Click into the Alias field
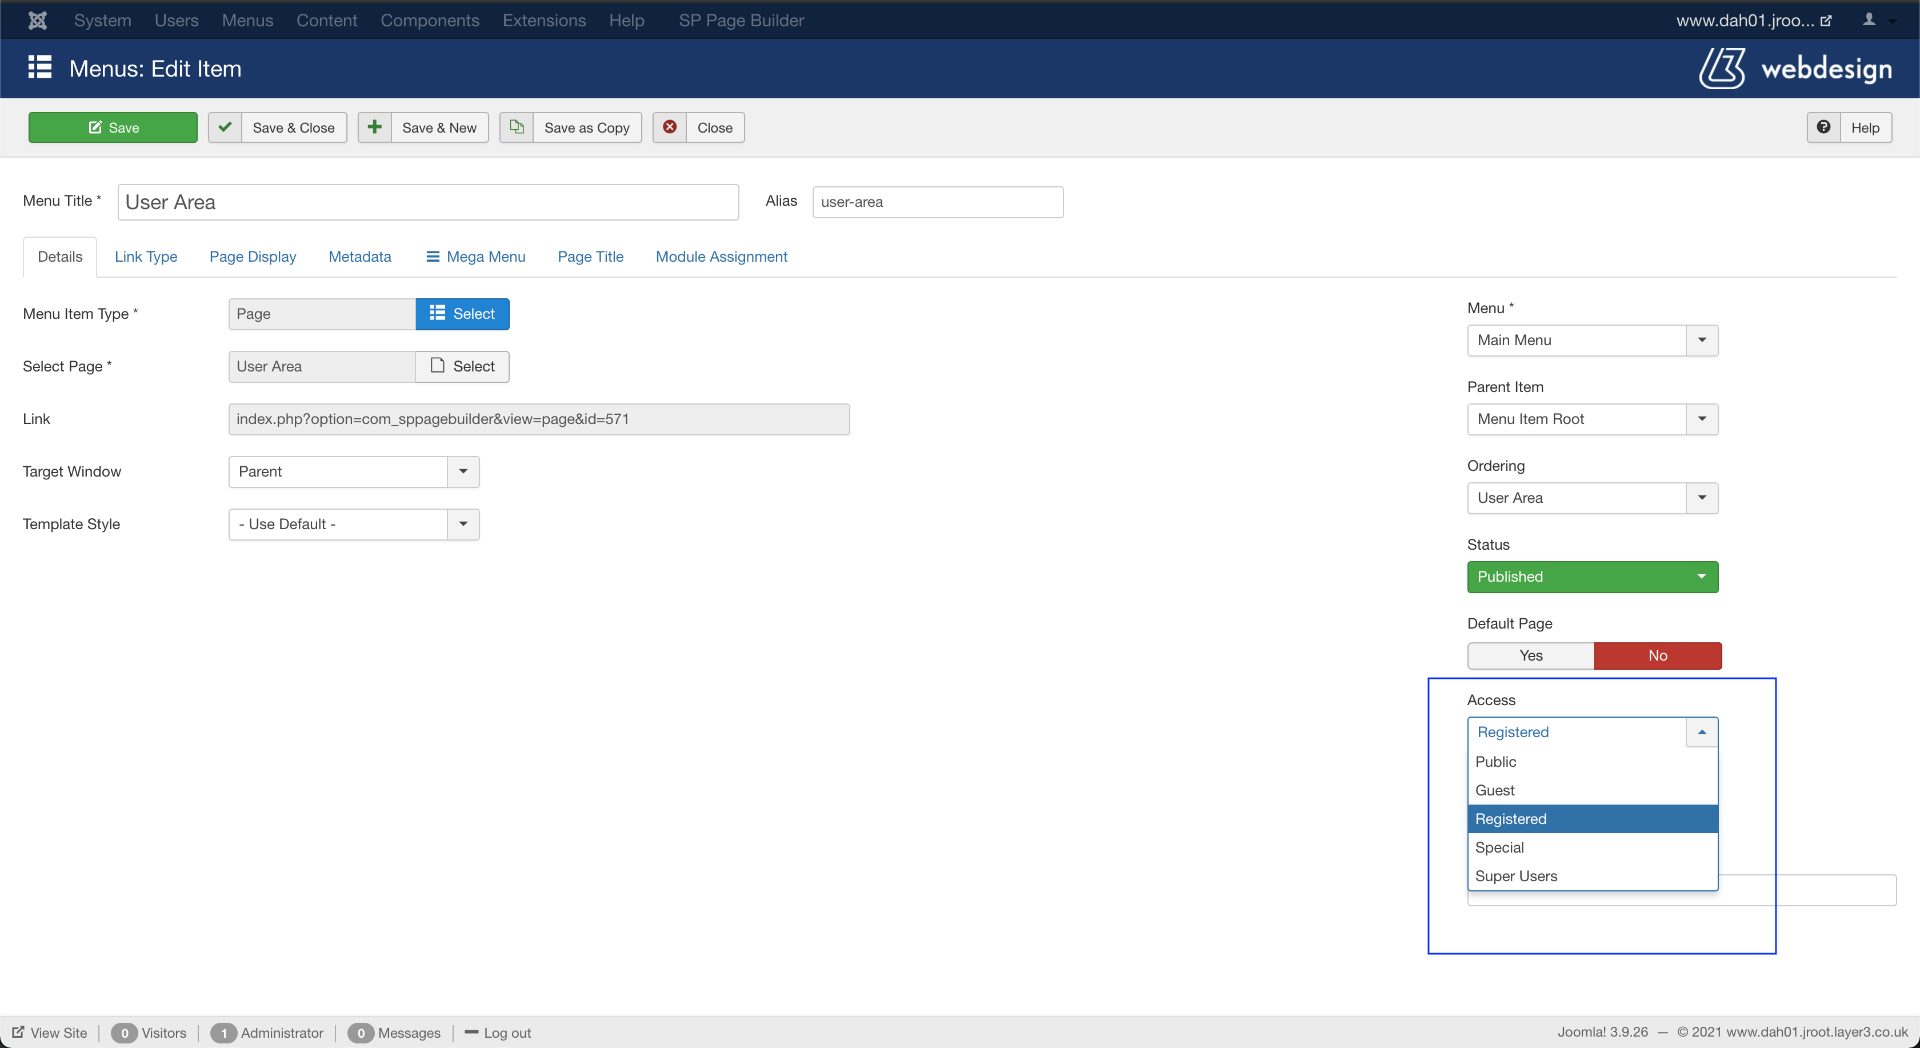 [x=938, y=202]
